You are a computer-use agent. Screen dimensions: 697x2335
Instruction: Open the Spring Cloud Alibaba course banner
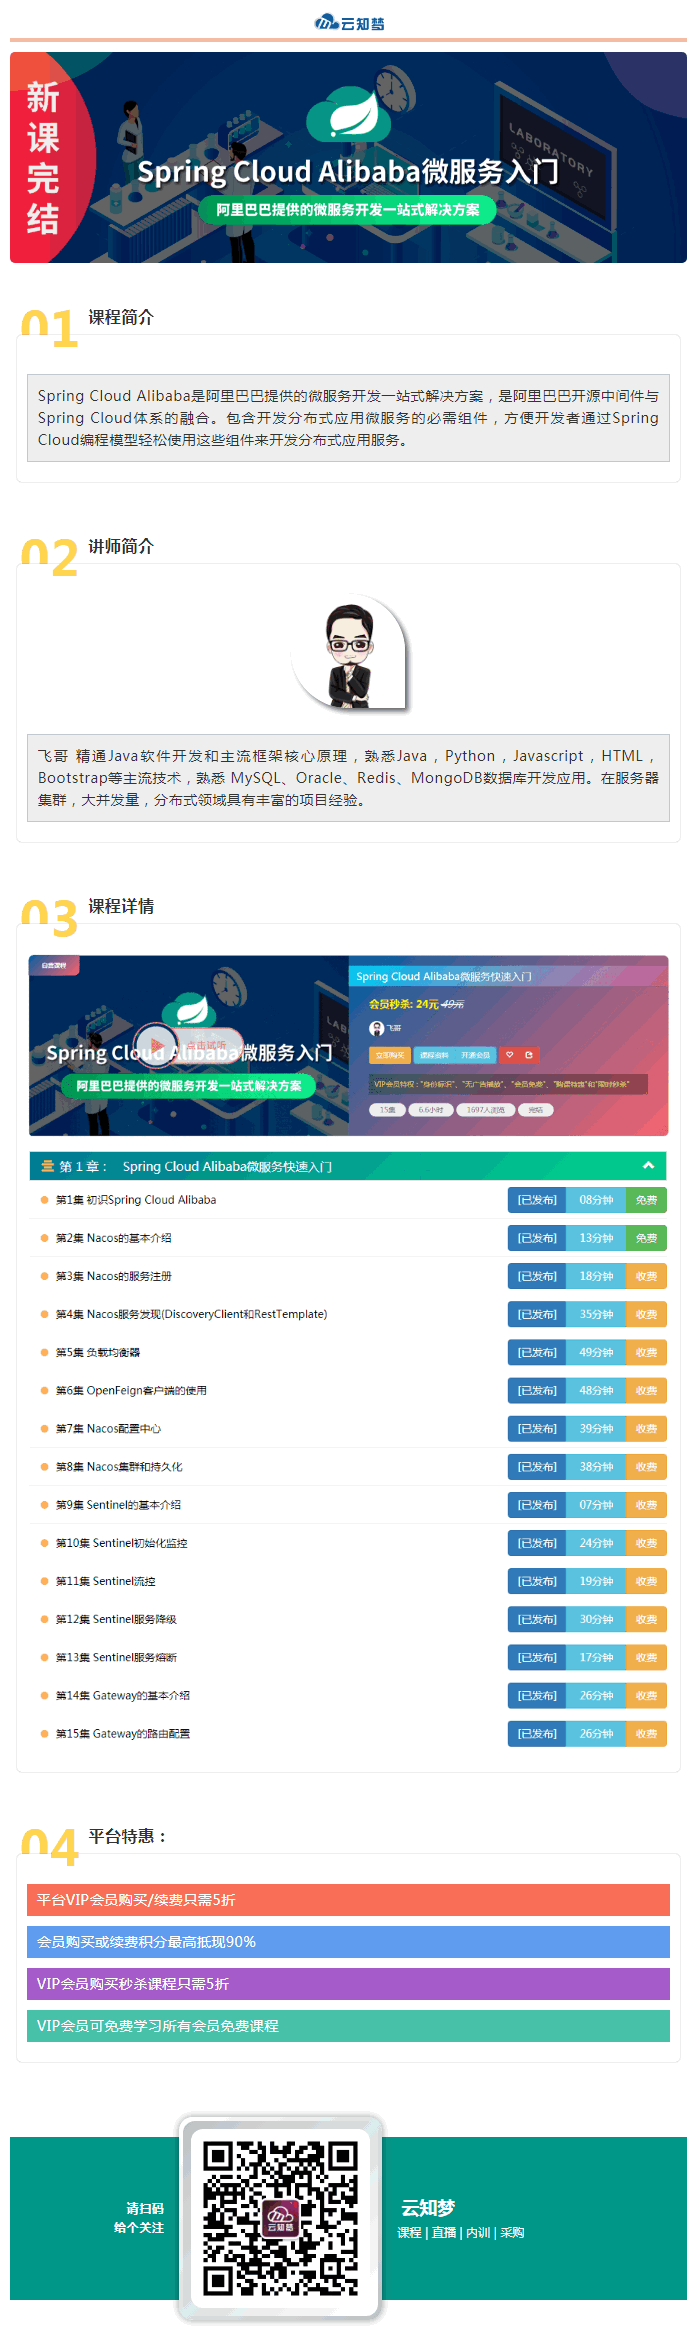coord(348,157)
